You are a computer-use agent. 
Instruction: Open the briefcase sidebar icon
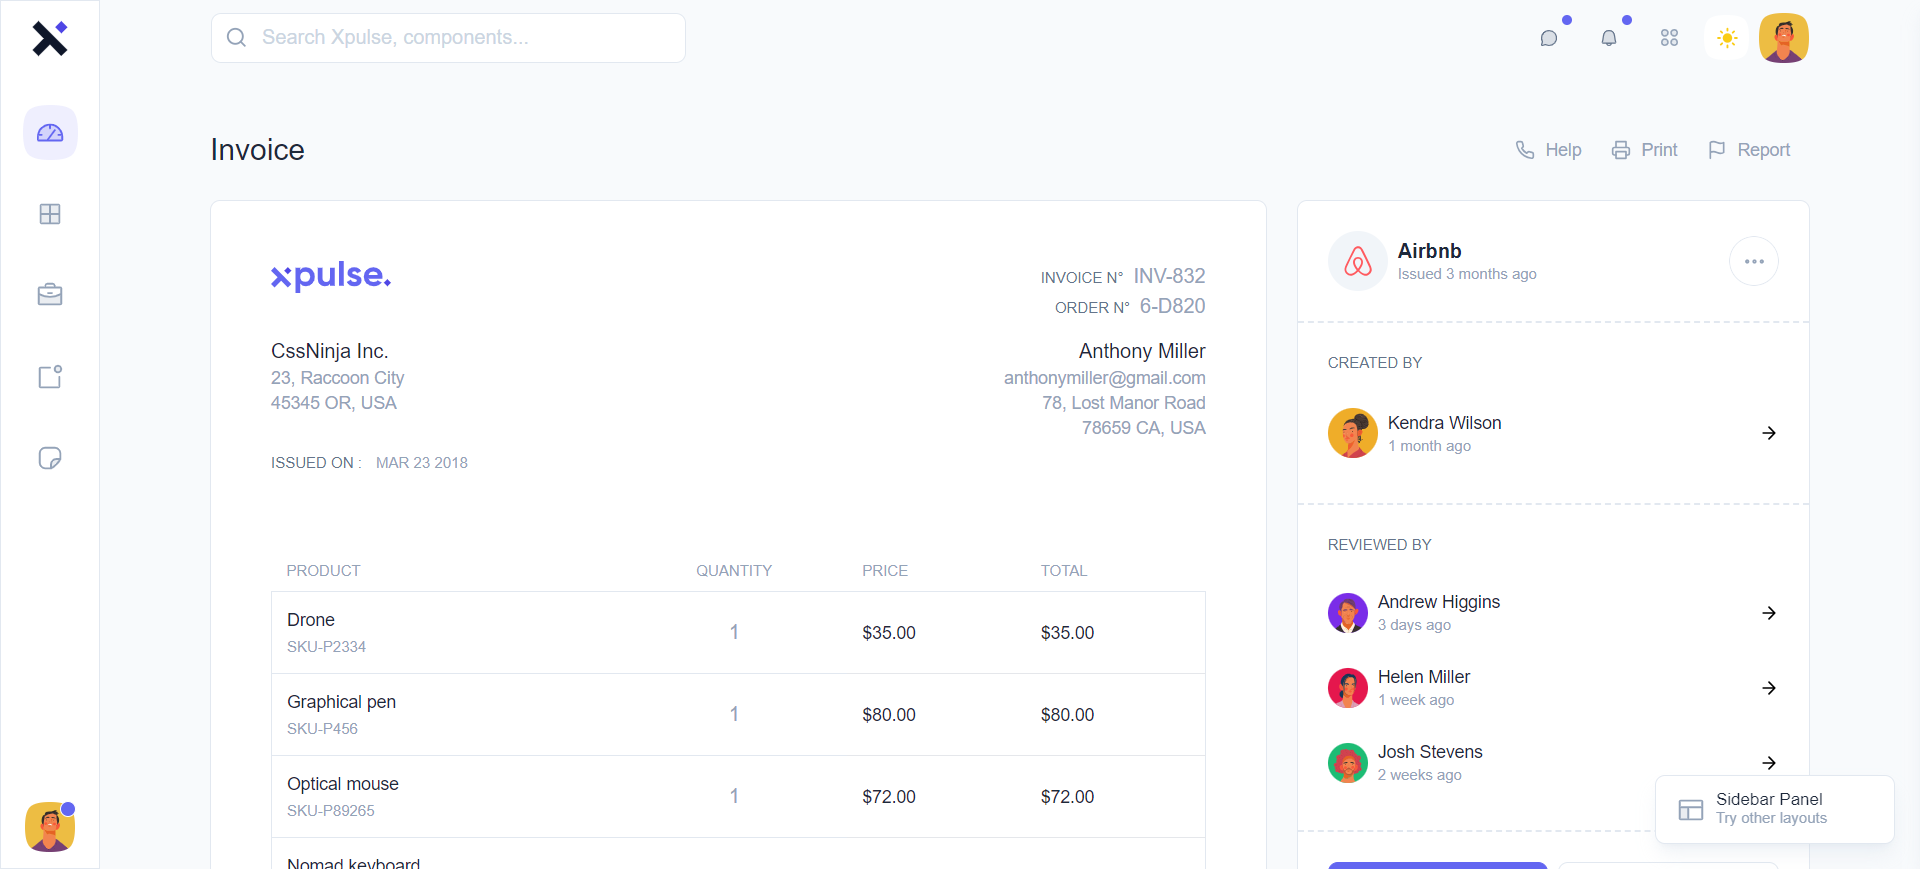coord(50,295)
